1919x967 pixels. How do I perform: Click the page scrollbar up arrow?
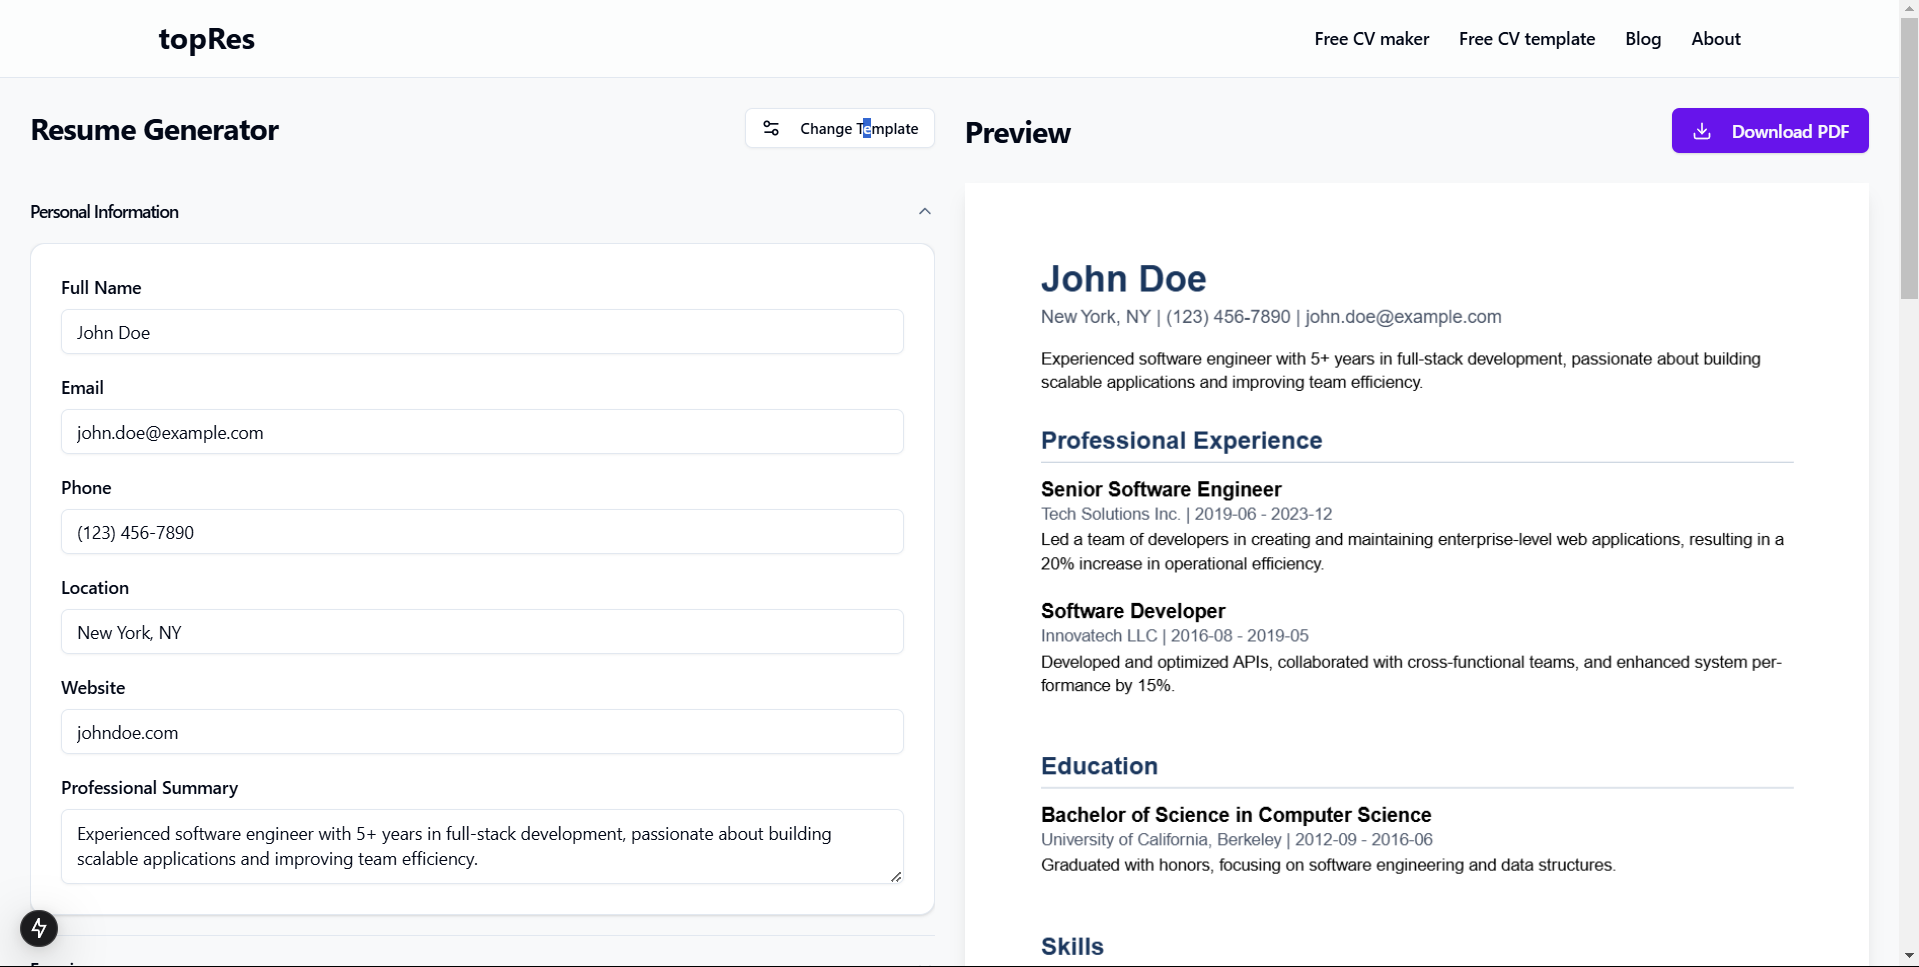1909,8
